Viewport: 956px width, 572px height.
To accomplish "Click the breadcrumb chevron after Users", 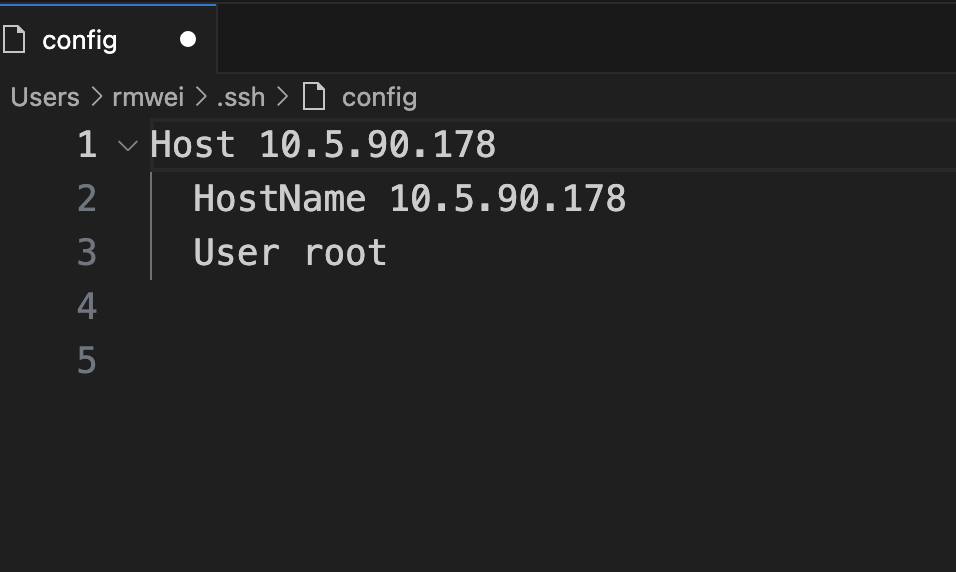I will tap(96, 96).
